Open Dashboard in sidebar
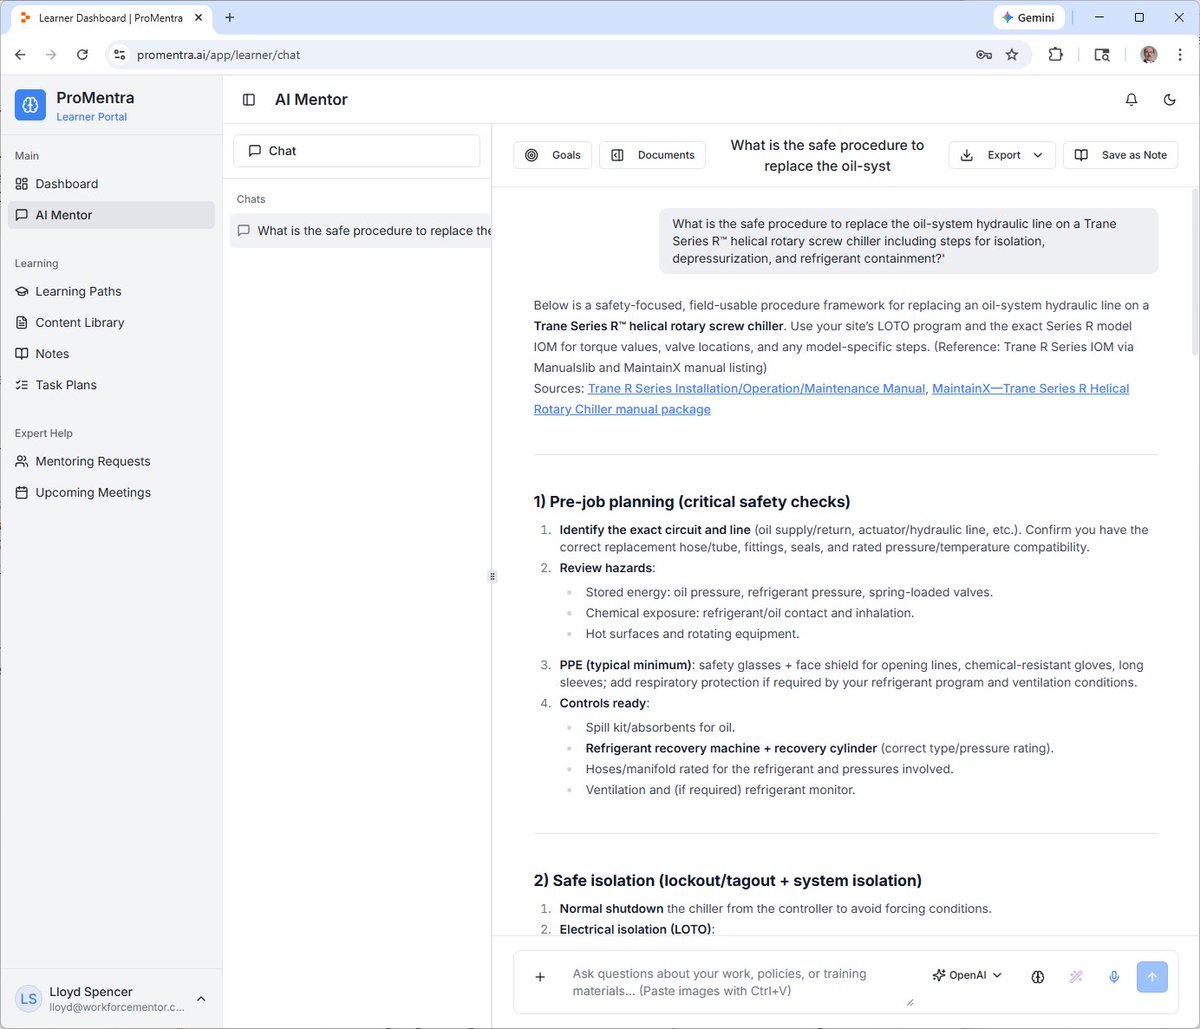 coord(111,184)
